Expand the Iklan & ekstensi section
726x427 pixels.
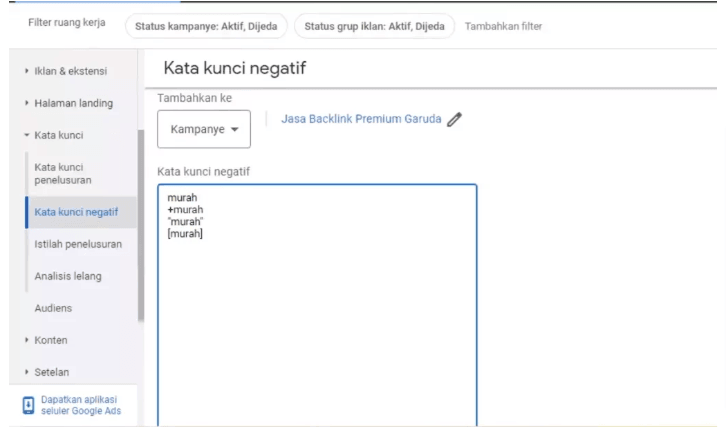[70, 70]
